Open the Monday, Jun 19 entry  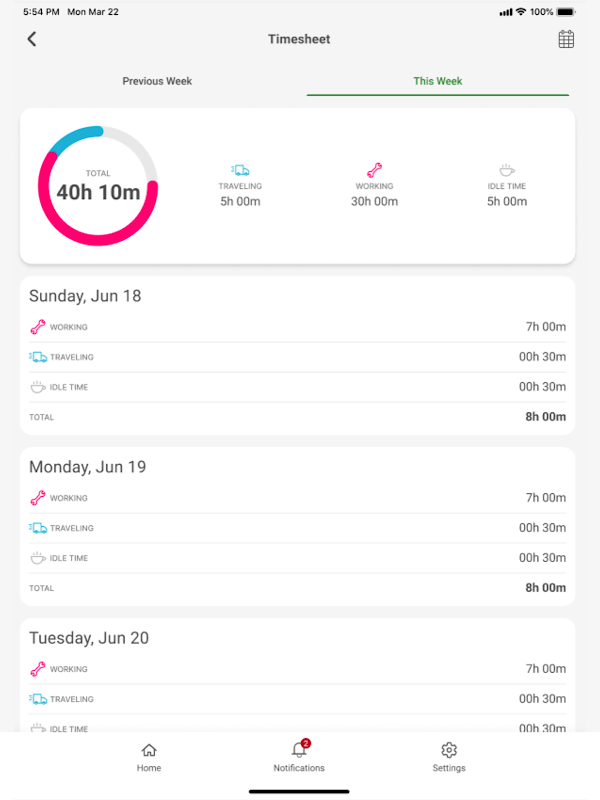89,467
